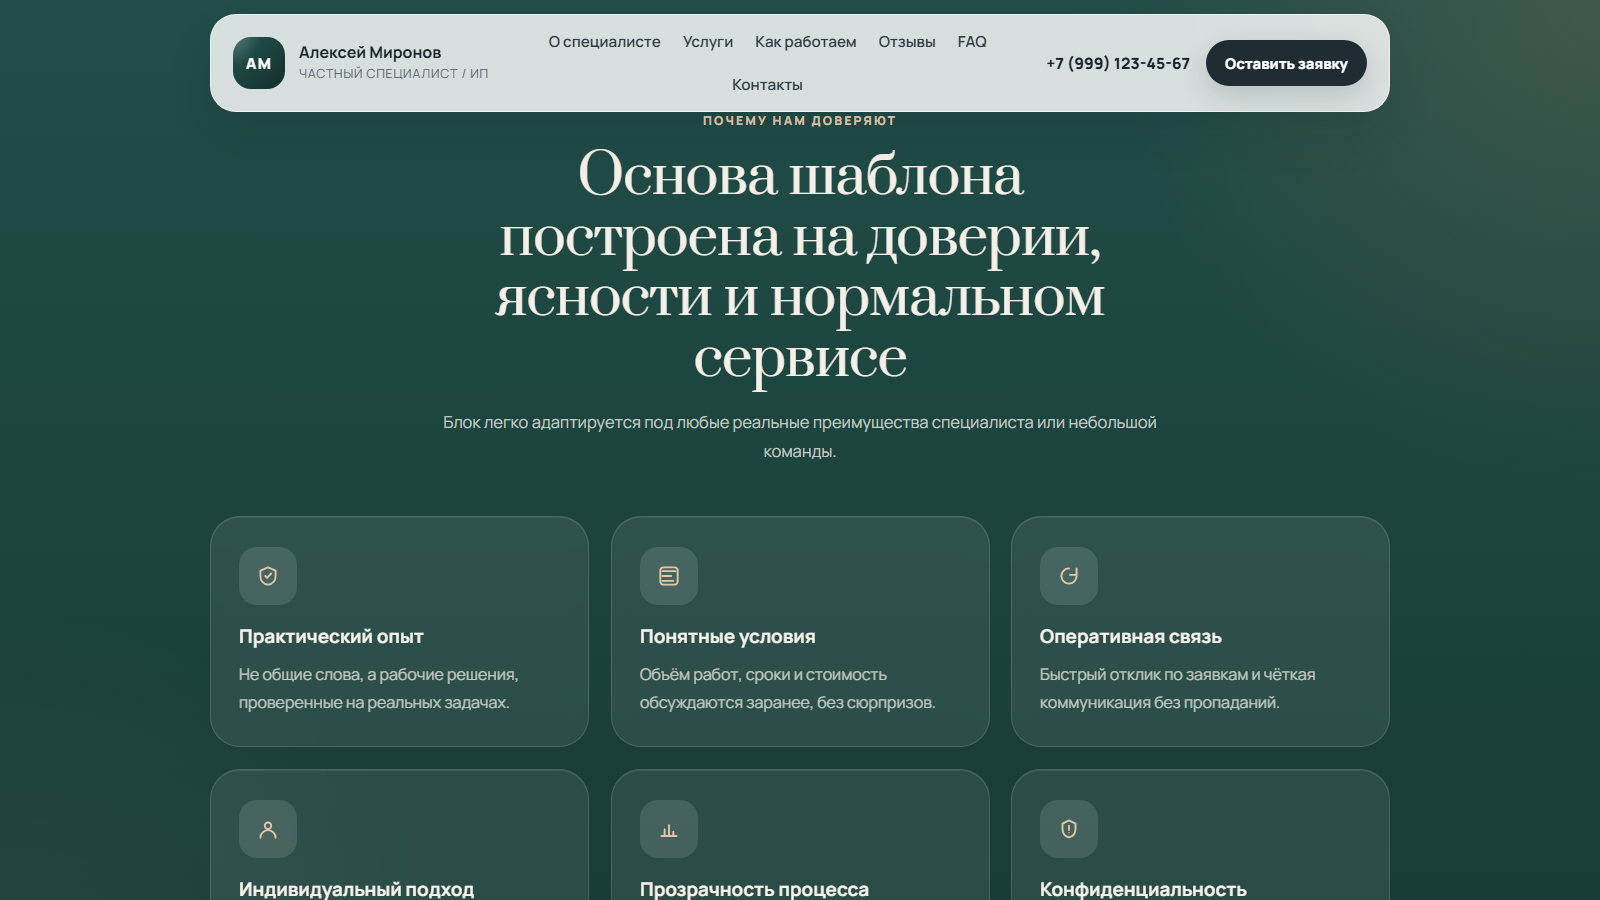Jump to the Контакты nav link
The height and width of the screenshot is (900, 1600).
767,85
